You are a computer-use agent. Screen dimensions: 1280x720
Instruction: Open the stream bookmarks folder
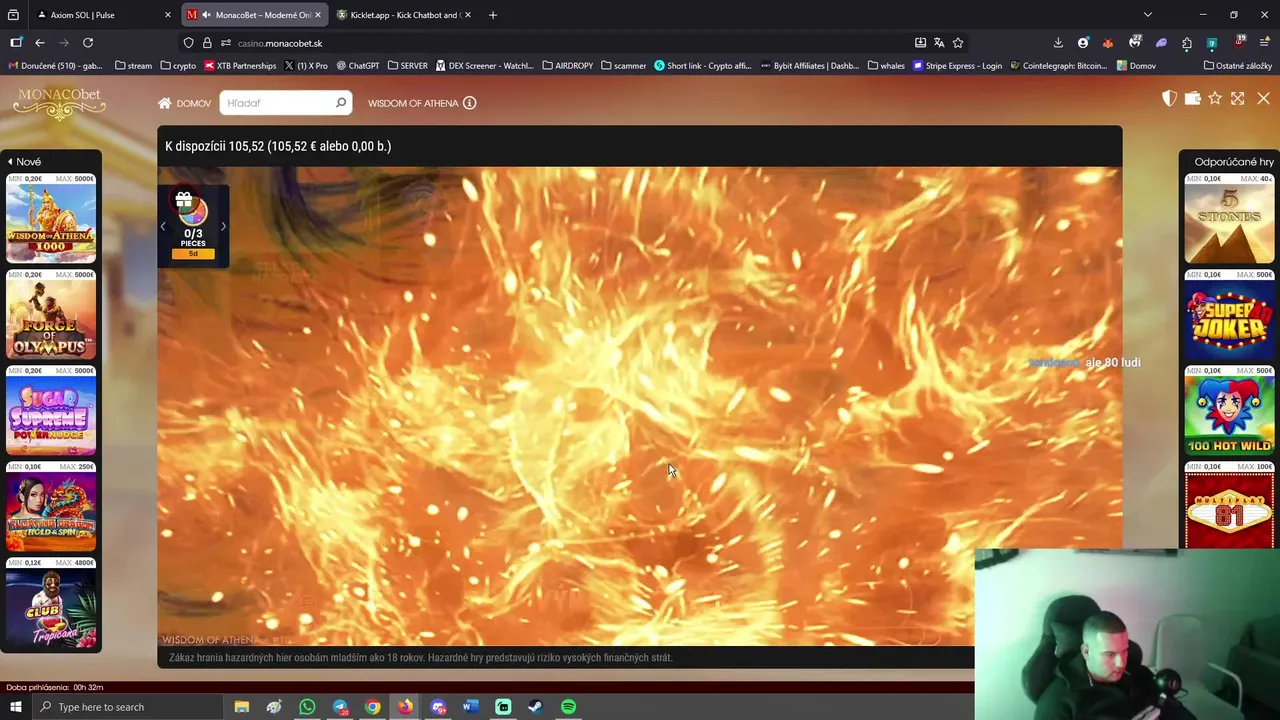point(133,66)
